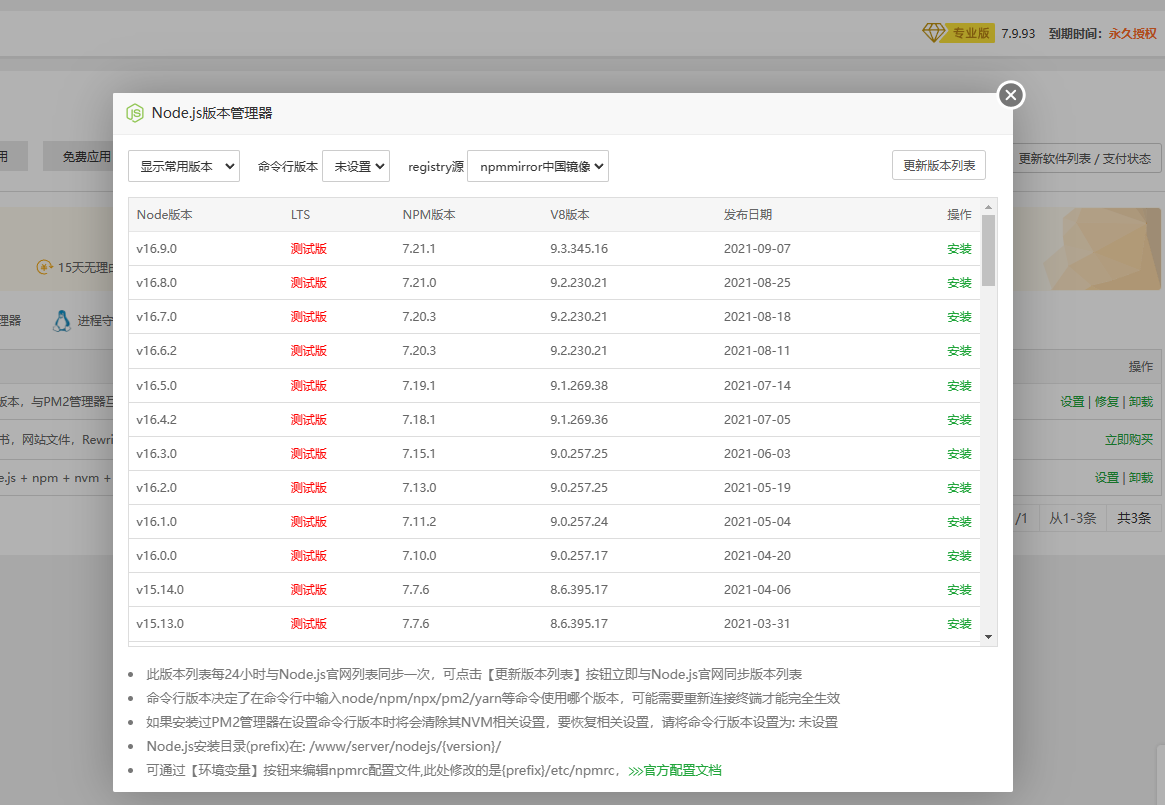Click release date 2021-09-07 cell
This screenshot has height=805, width=1165.
(757, 248)
